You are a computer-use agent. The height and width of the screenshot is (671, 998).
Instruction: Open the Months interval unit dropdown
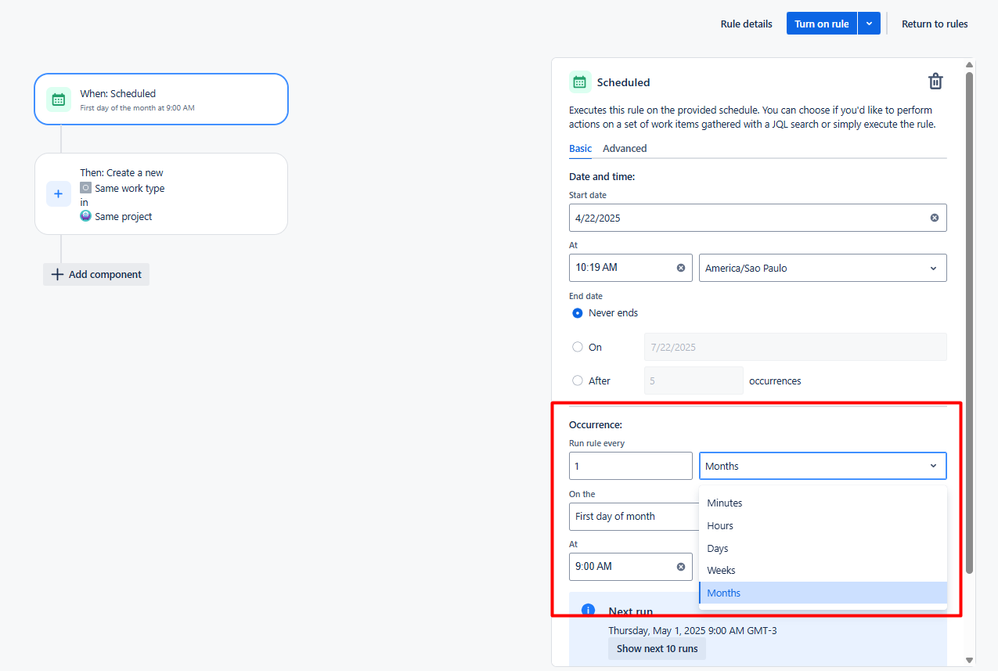click(822, 466)
